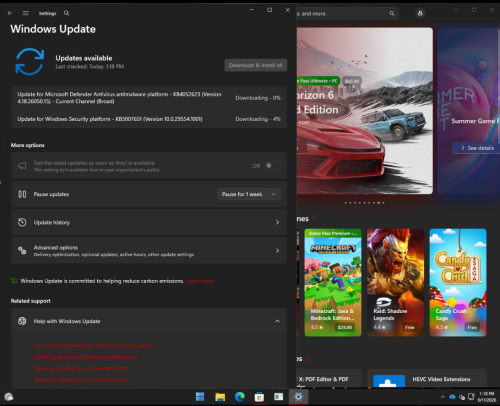The width and height of the screenshot is (500, 406).
Task: Open the Pause for 1 week dropdown arrow
Action: [x=273, y=194]
